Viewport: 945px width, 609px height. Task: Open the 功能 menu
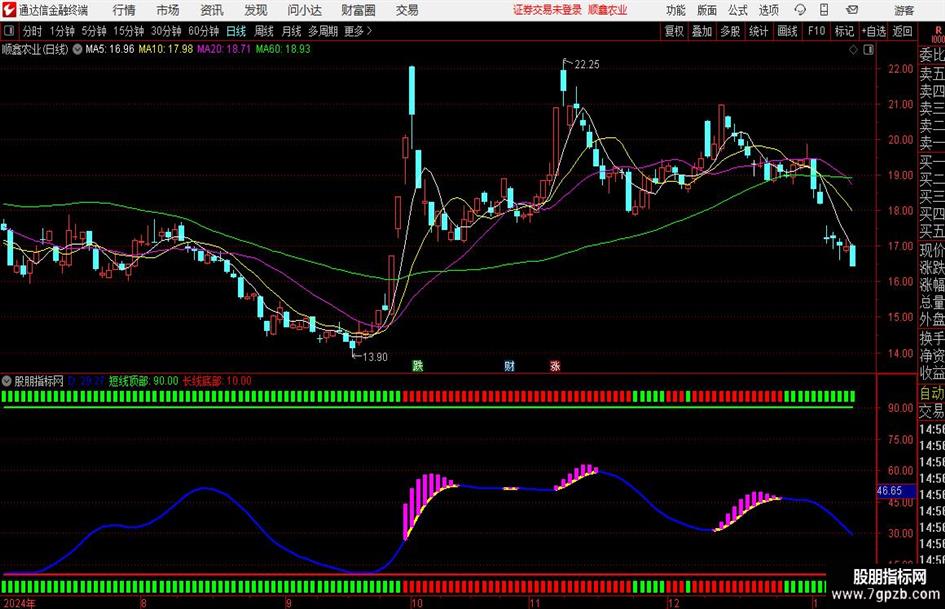pyautogui.click(x=676, y=10)
